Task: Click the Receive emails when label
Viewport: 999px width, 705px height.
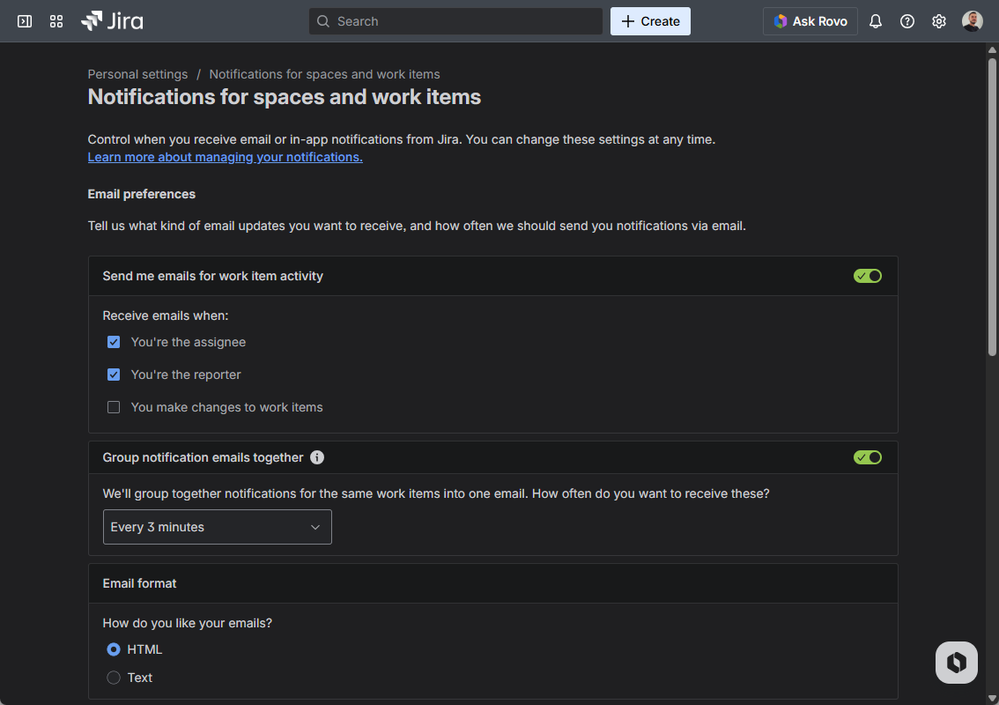Action: point(165,315)
